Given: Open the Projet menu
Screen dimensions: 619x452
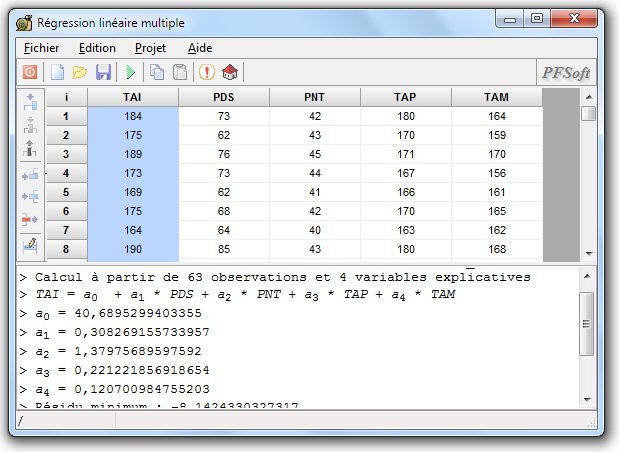Looking at the screenshot, I should point(151,47).
